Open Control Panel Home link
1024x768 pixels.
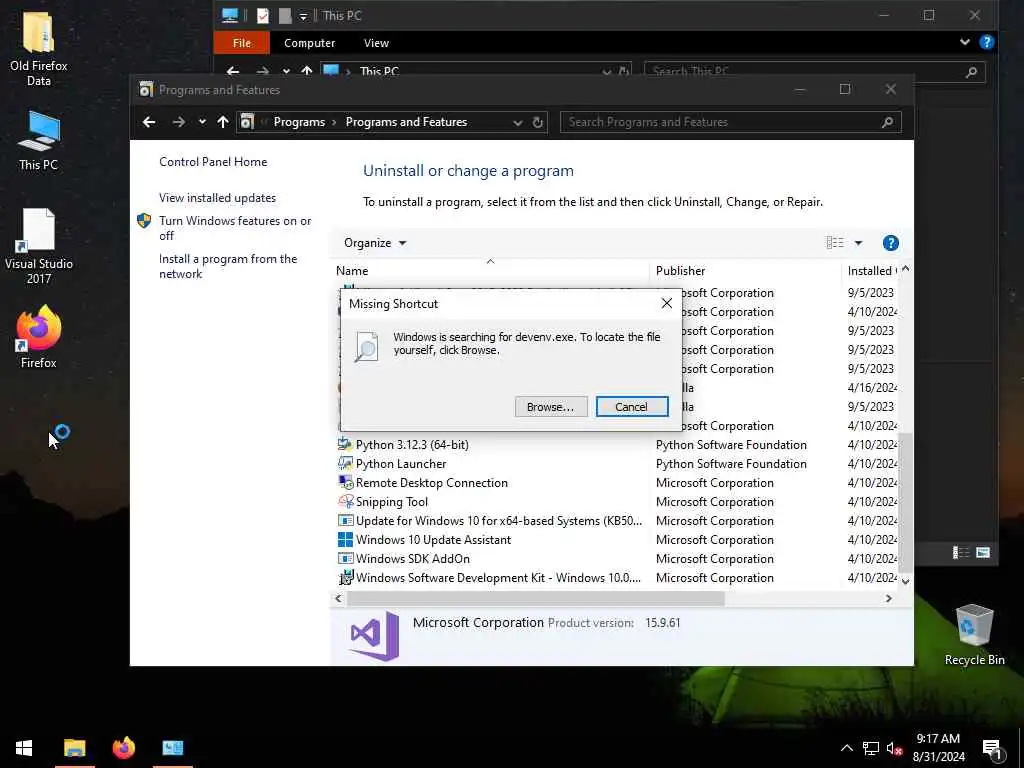[x=213, y=161]
